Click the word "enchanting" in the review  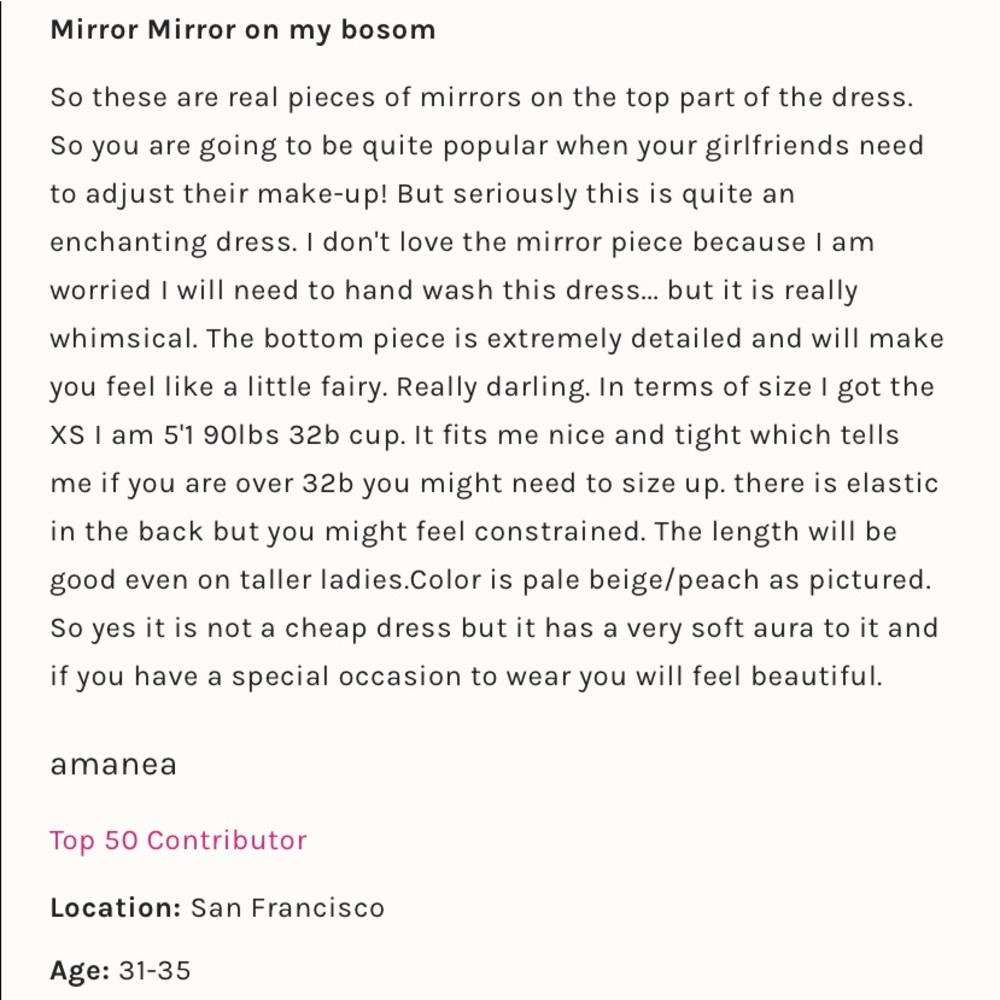tap(129, 243)
